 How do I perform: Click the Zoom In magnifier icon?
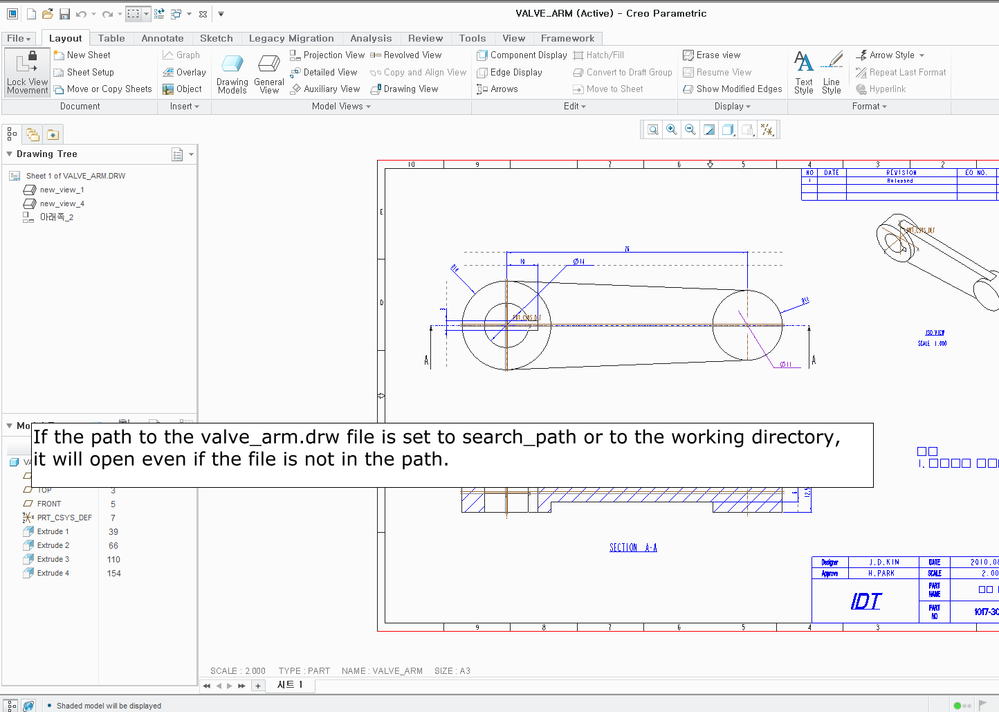[x=671, y=130]
